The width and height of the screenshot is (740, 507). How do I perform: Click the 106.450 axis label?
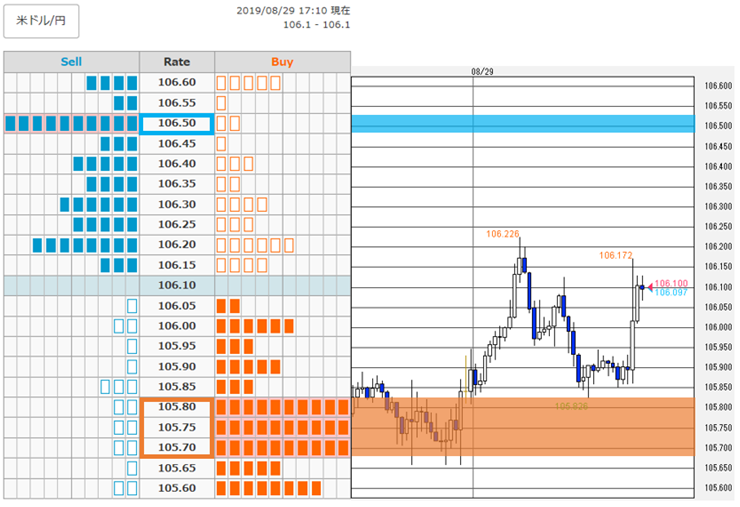pos(718,146)
